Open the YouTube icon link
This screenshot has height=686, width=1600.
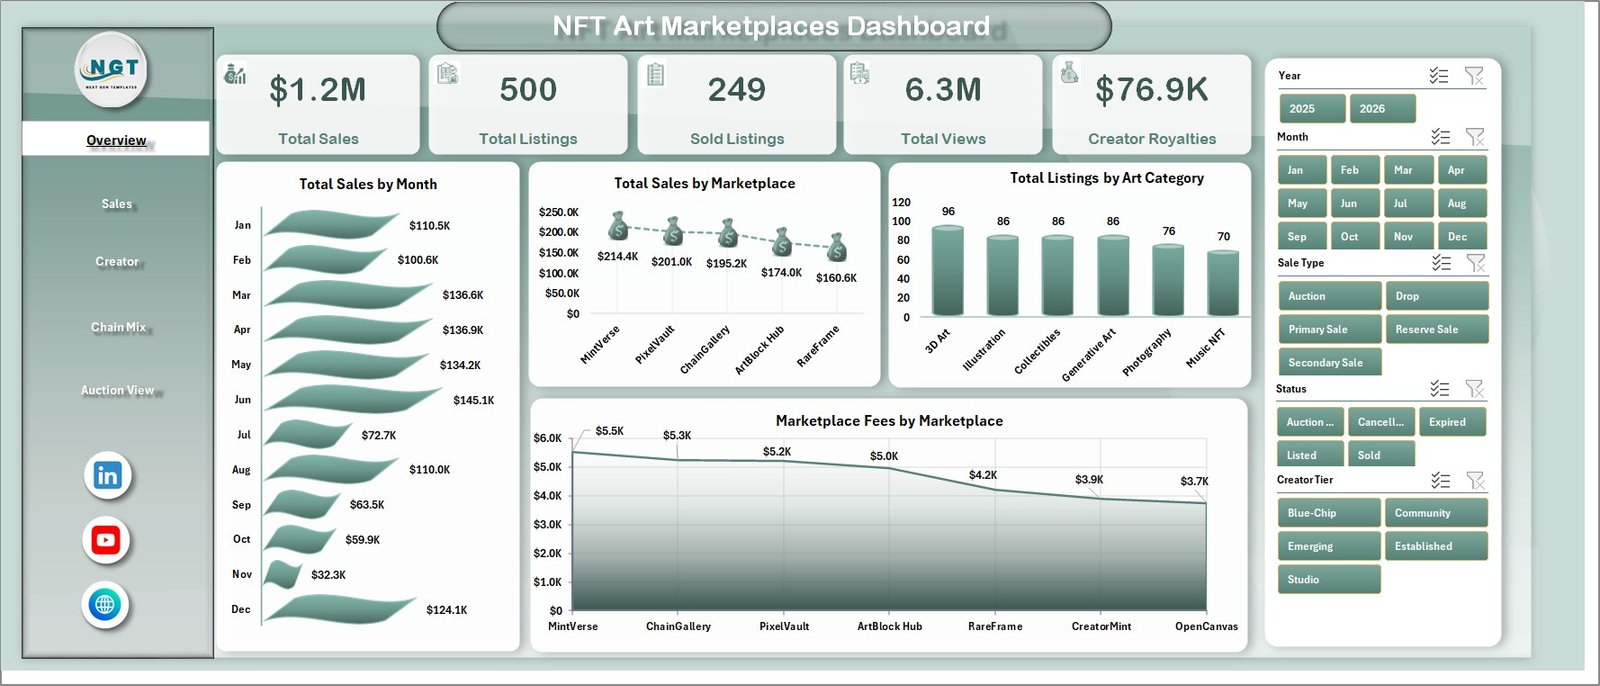(106, 540)
